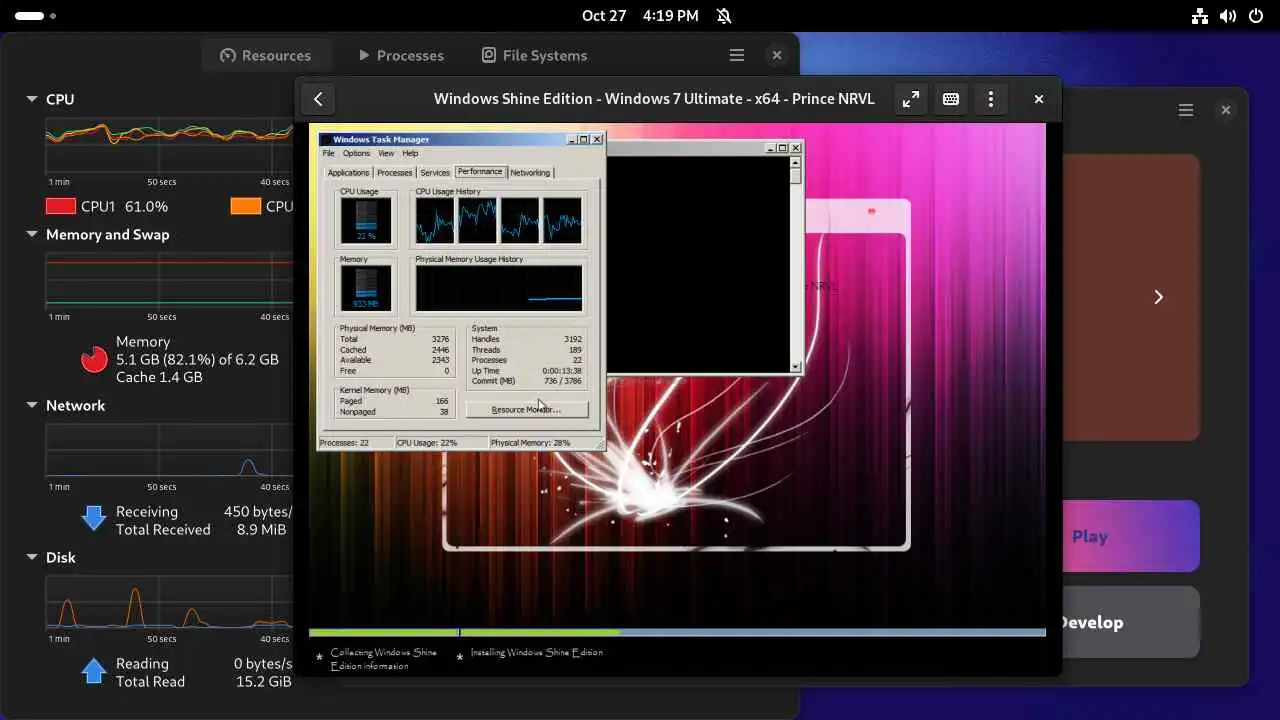The image size is (1280, 720).
Task: Open the network status icon in top bar
Action: [x=1201, y=16]
